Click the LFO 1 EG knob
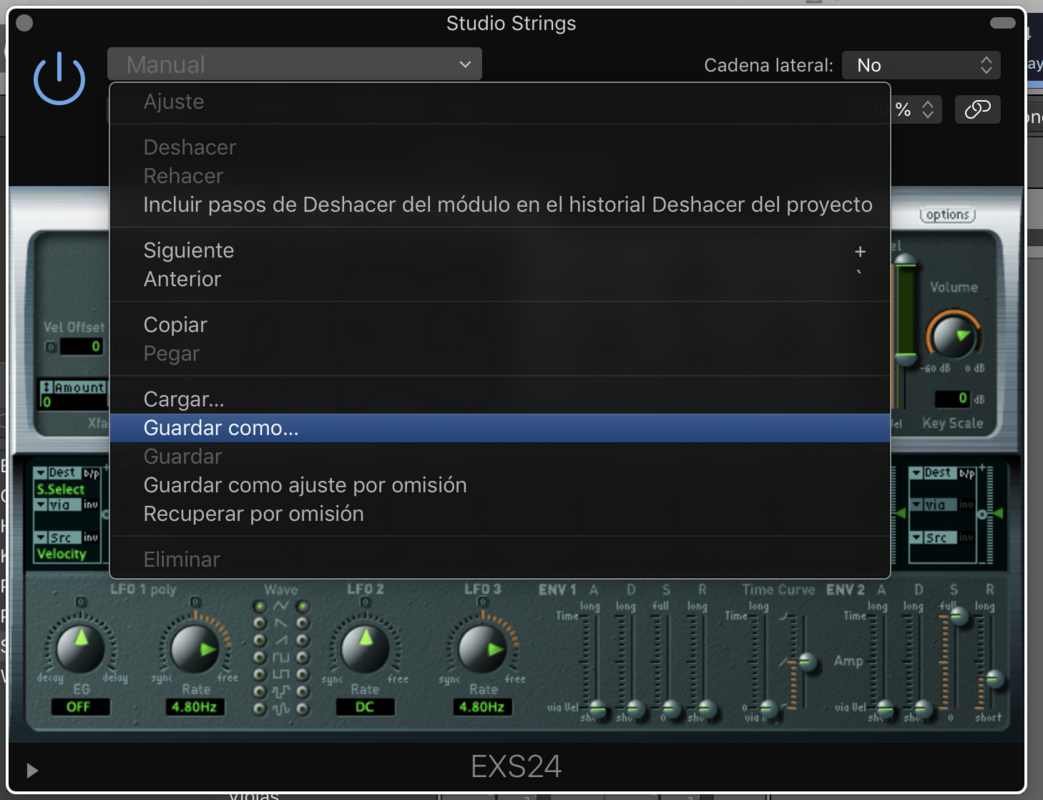 [80, 647]
